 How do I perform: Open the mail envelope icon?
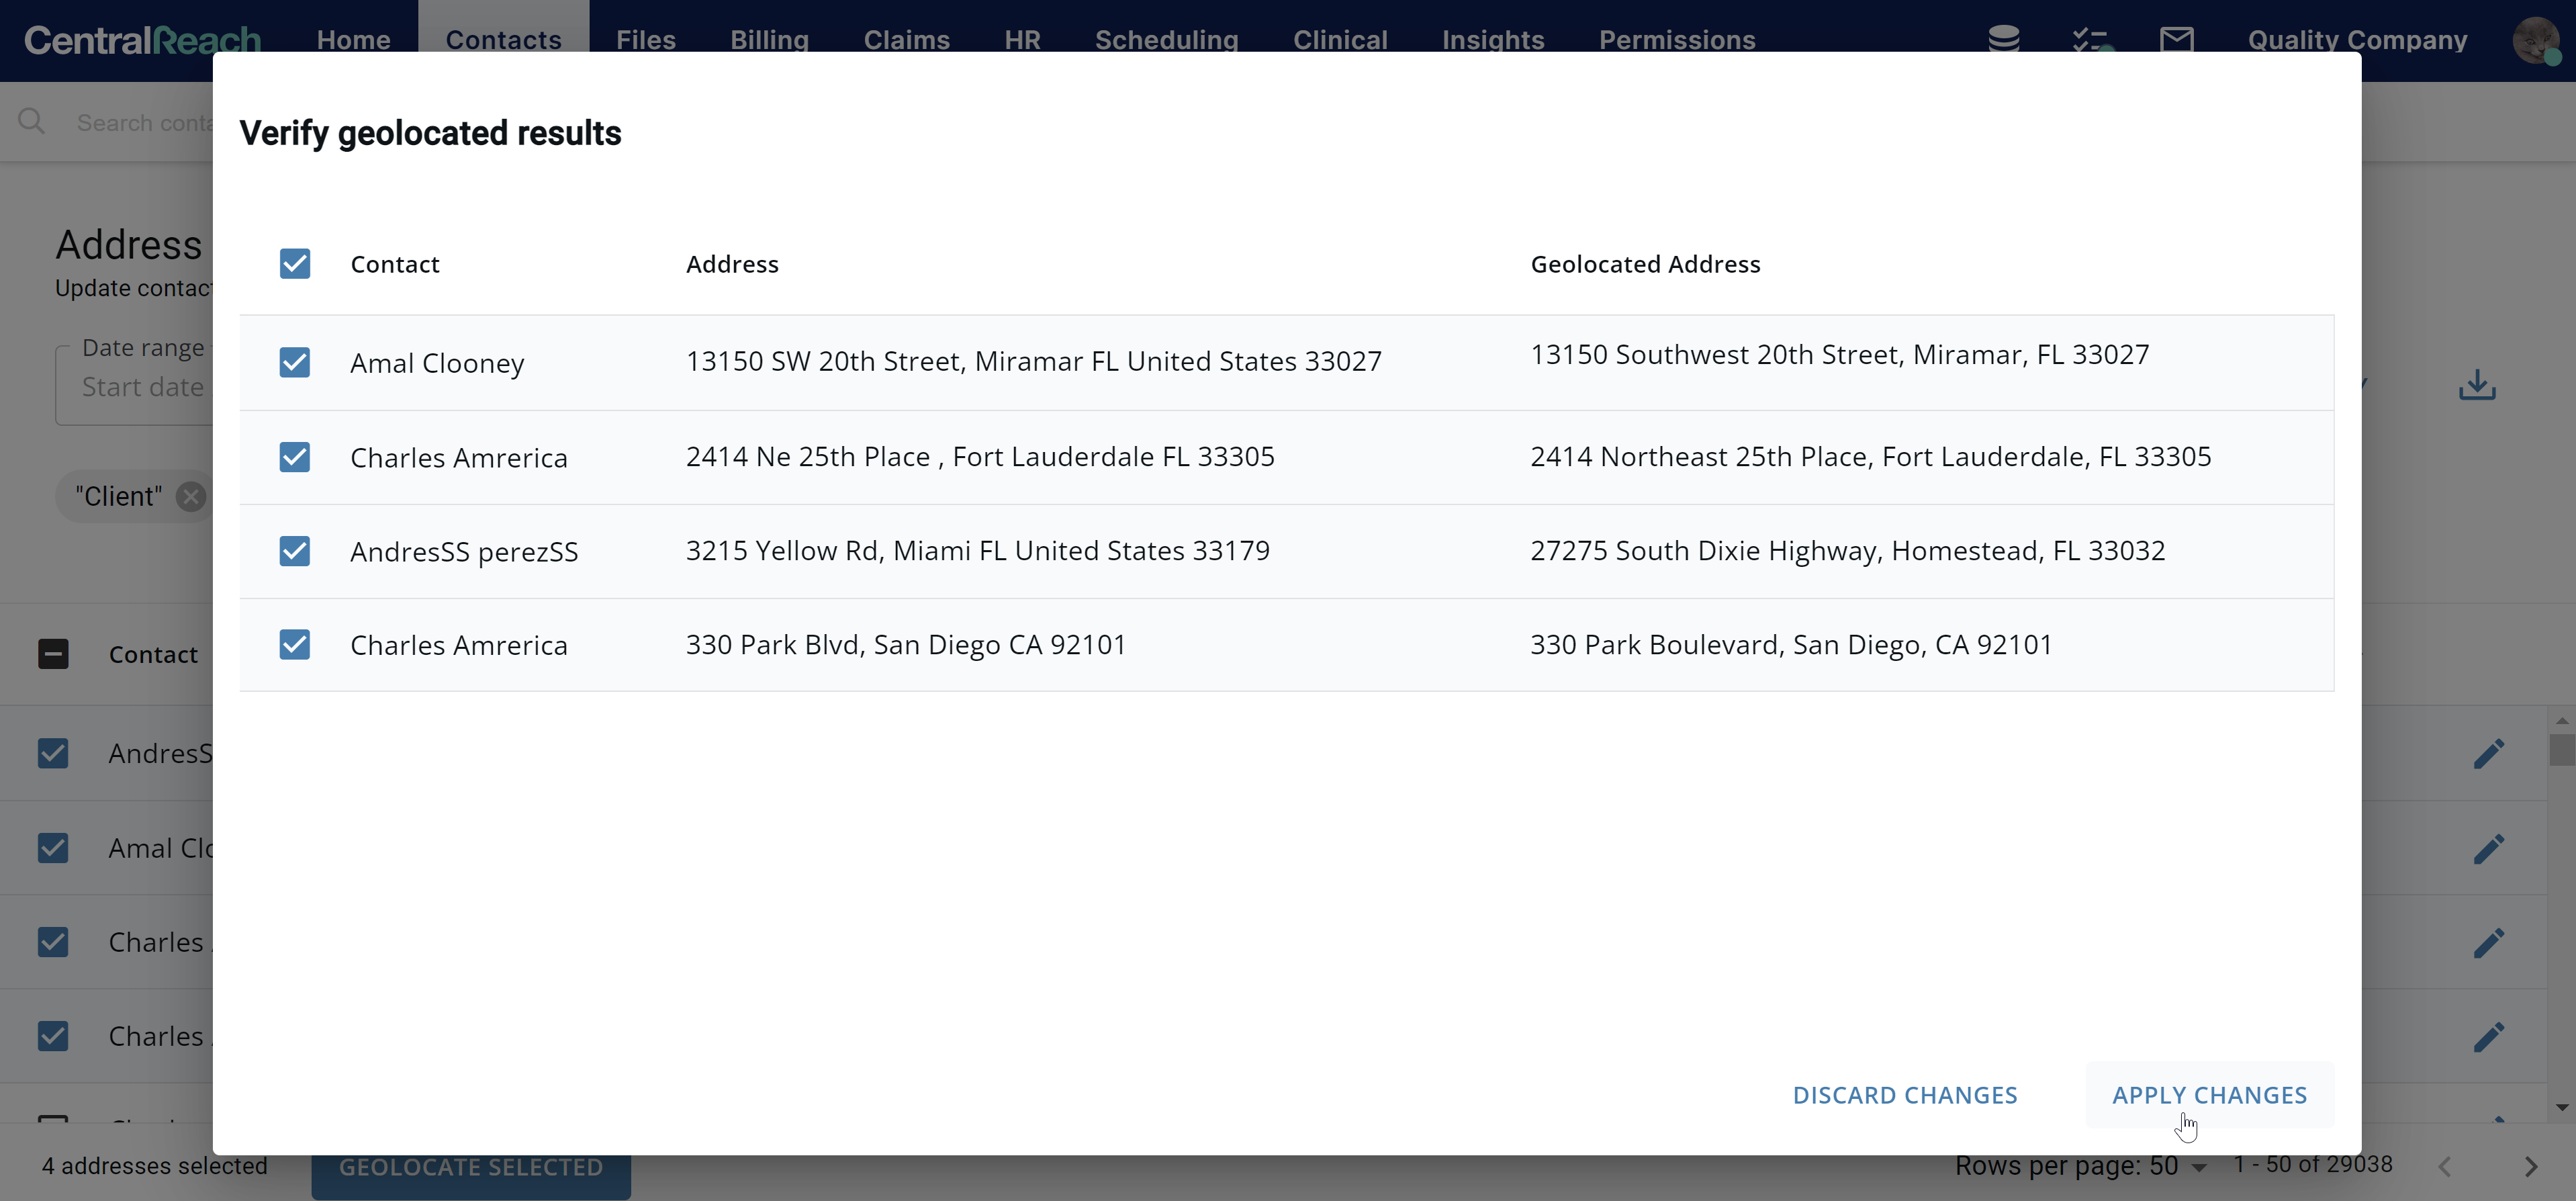(2176, 39)
